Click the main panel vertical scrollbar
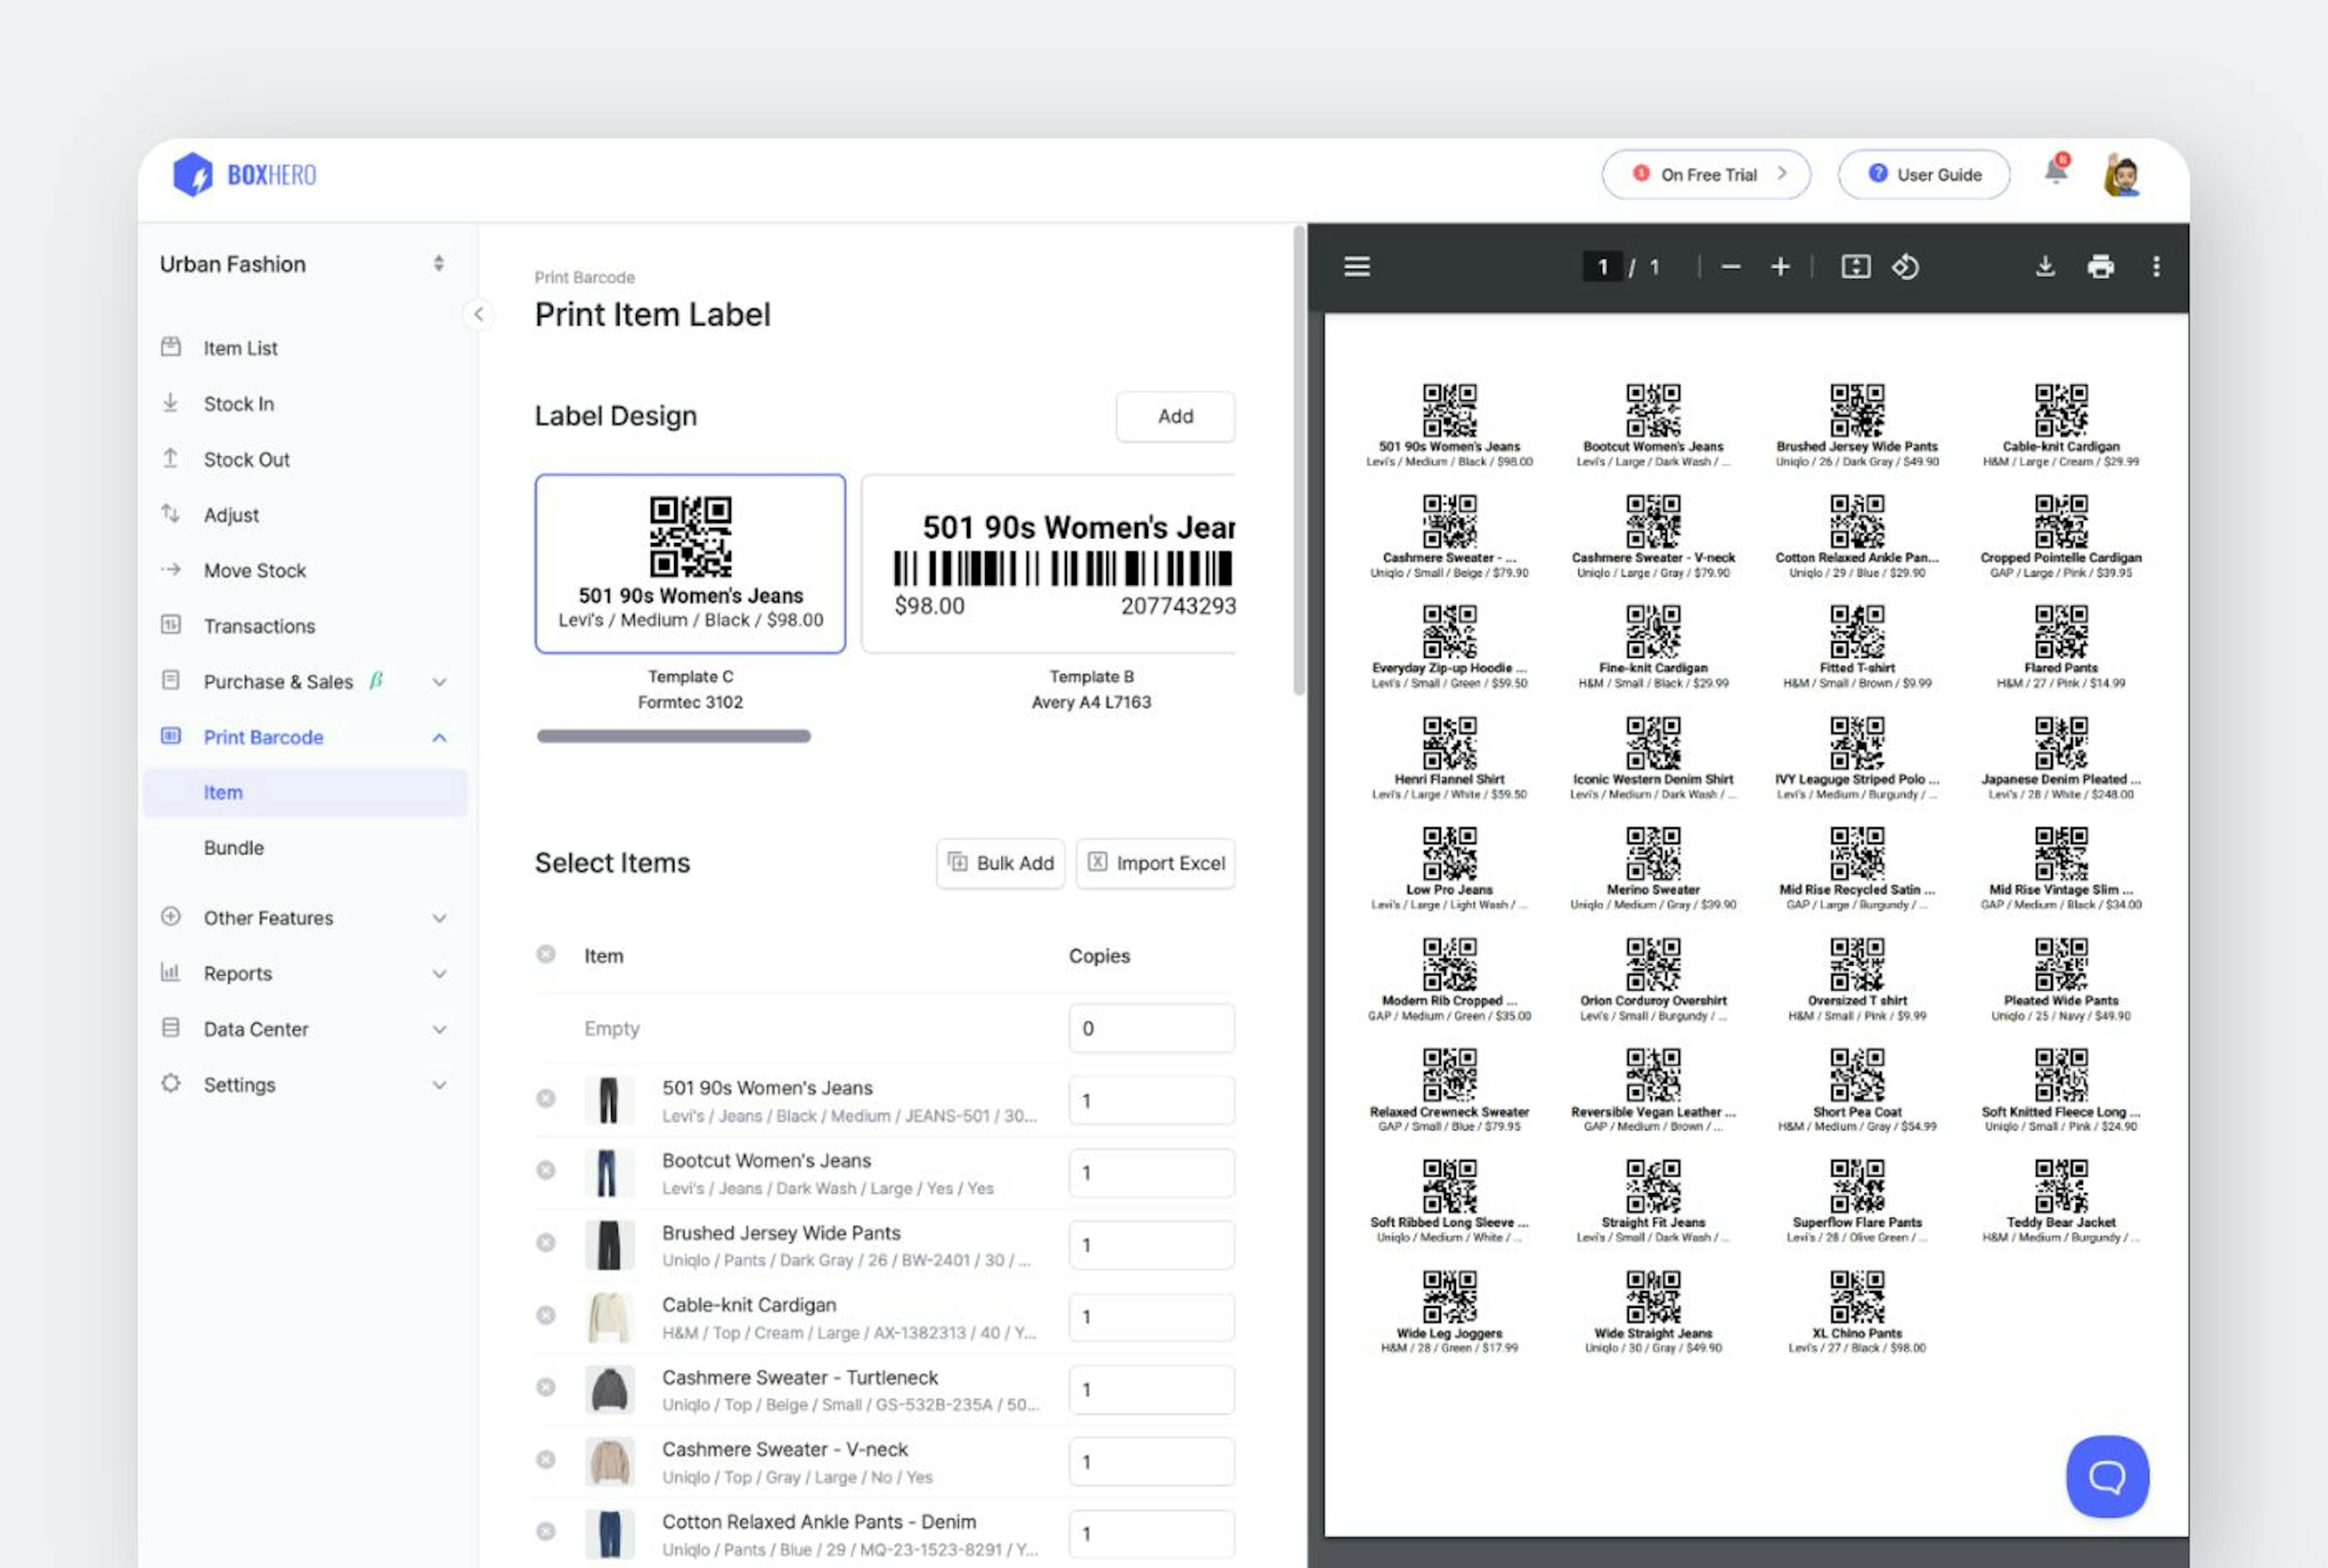Image resolution: width=2328 pixels, height=1568 pixels. [x=1298, y=460]
